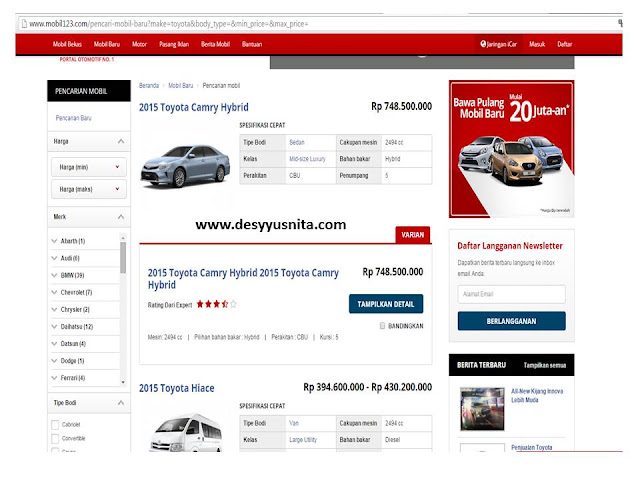Screen dimensions: 640x480
Task: Click the Camry Hybrid car photo
Action: [x=185, y=166]
